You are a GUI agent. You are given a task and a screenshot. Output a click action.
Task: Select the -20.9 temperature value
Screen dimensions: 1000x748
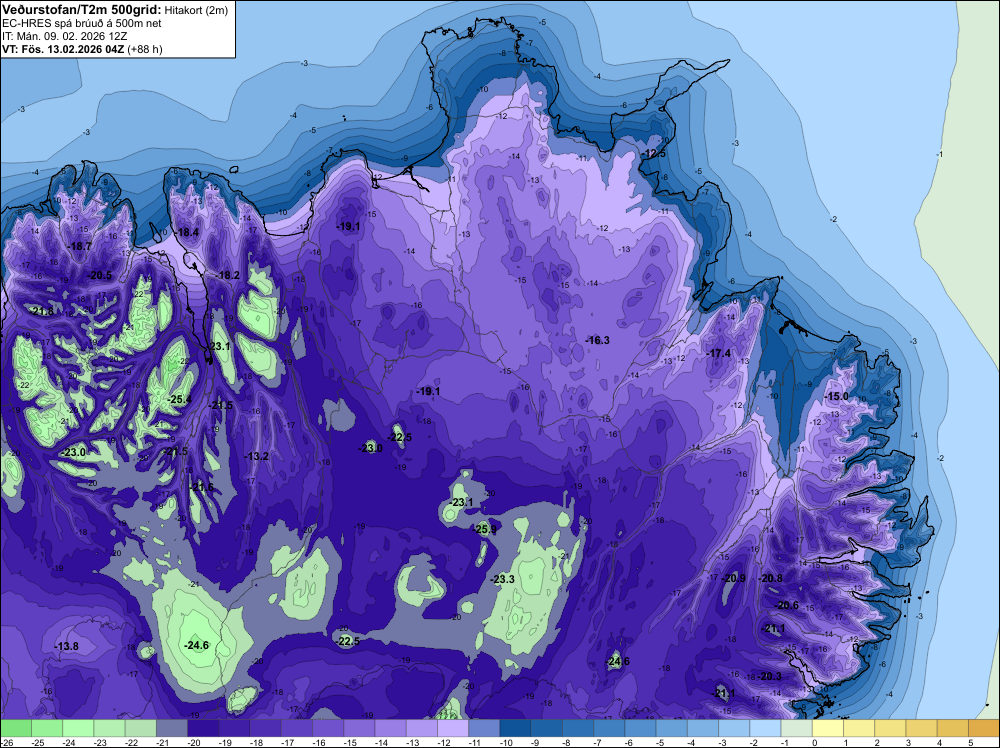pos(734,578)
